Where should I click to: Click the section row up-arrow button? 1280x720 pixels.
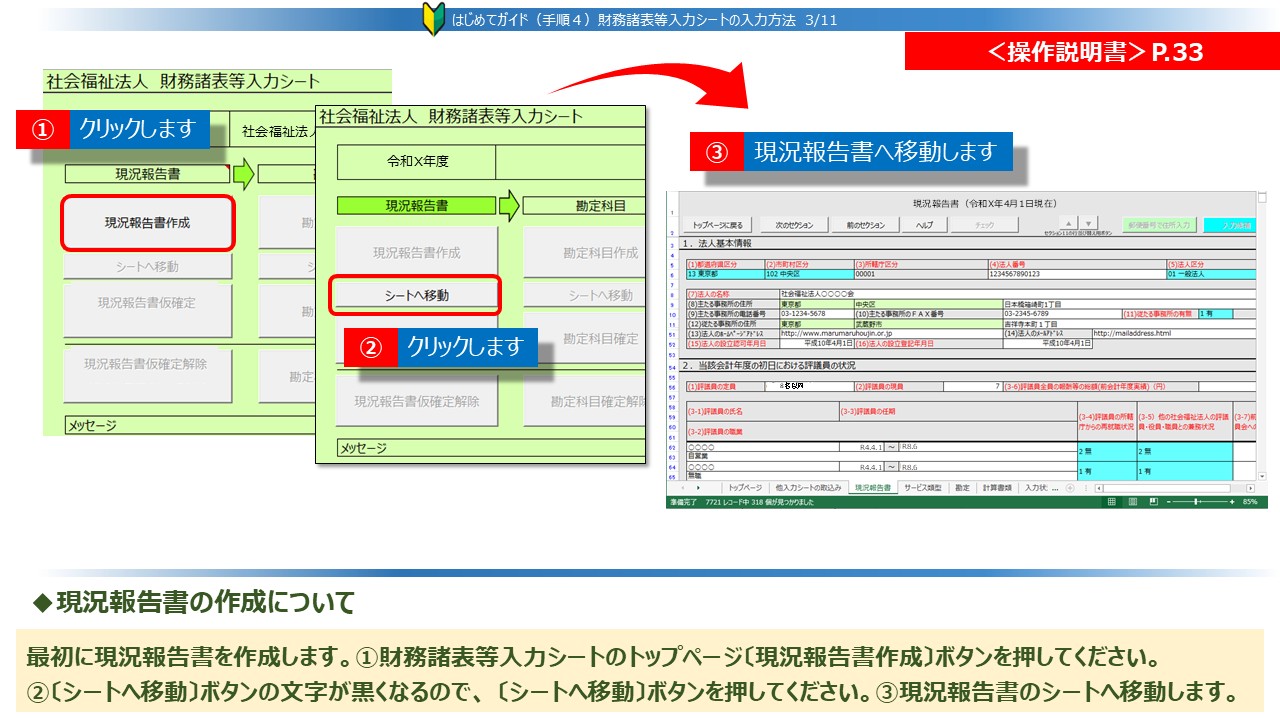[1068, 223]
